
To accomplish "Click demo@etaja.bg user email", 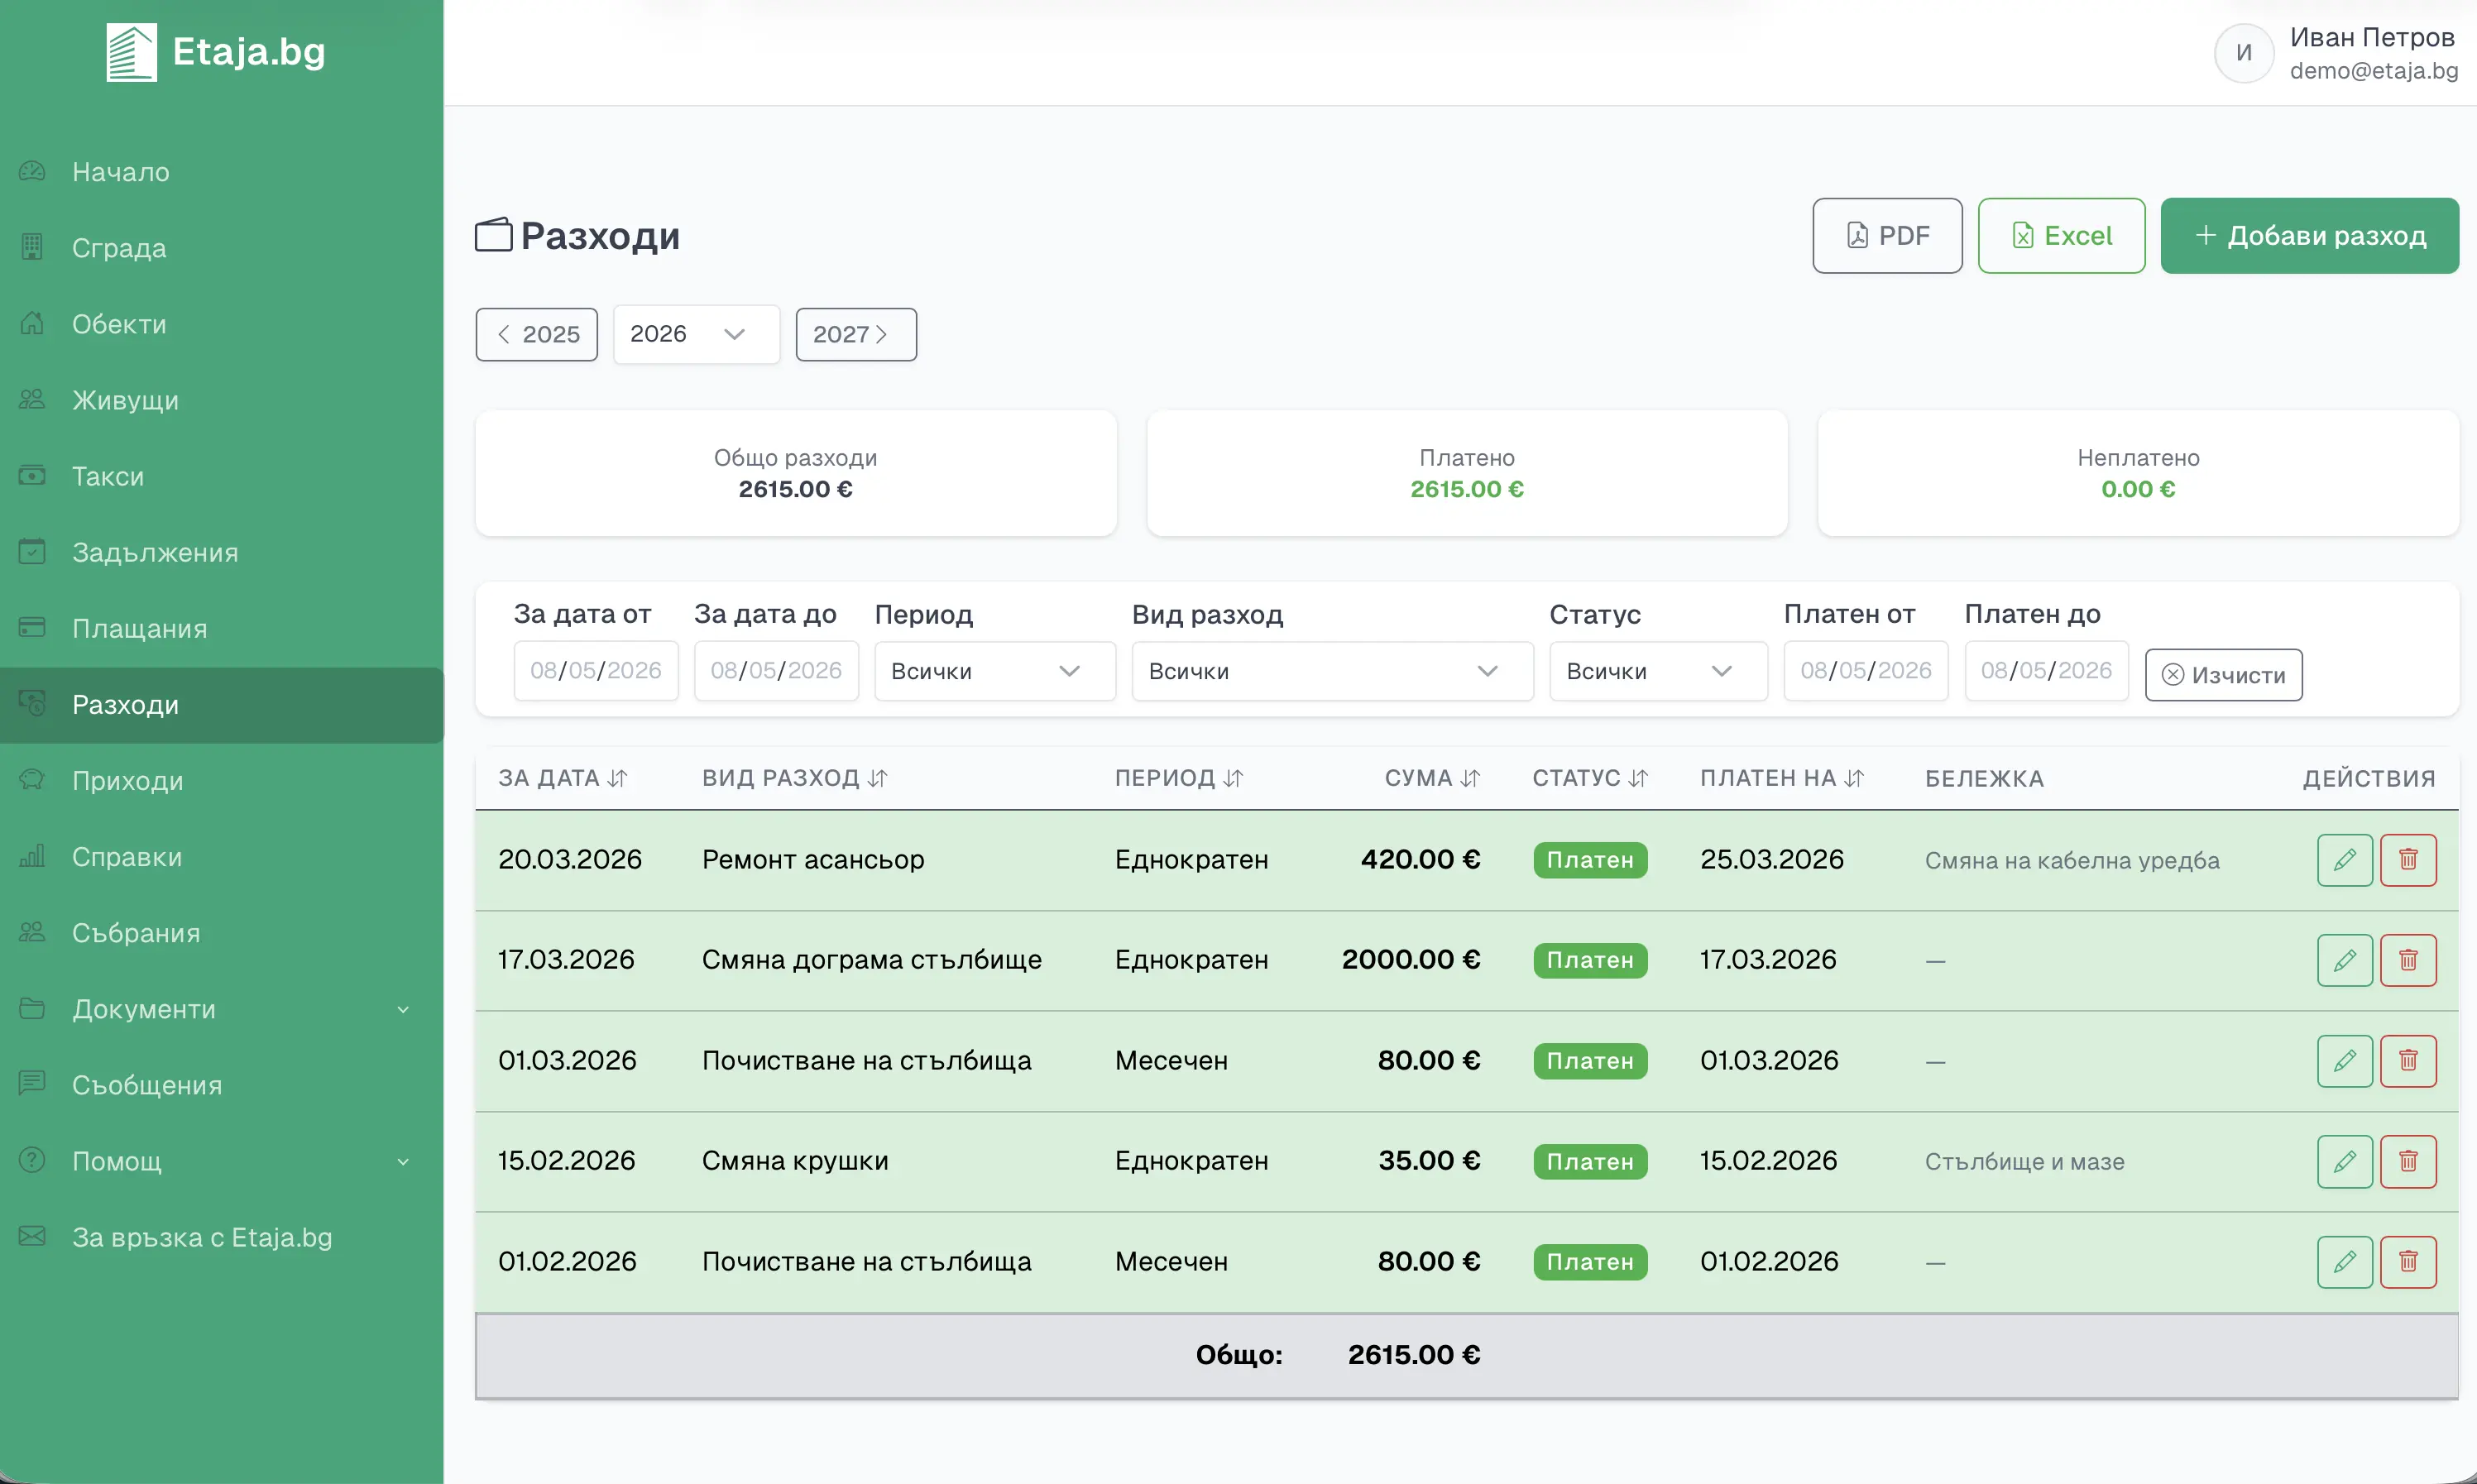I will (2373, 71).
